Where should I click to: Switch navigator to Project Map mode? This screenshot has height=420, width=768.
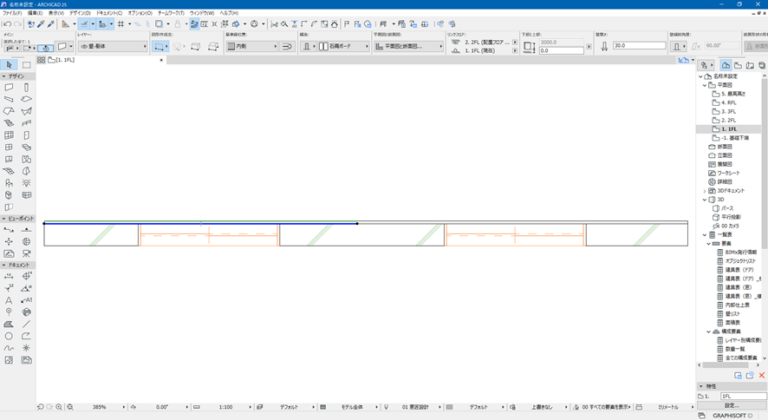point(726,65)
